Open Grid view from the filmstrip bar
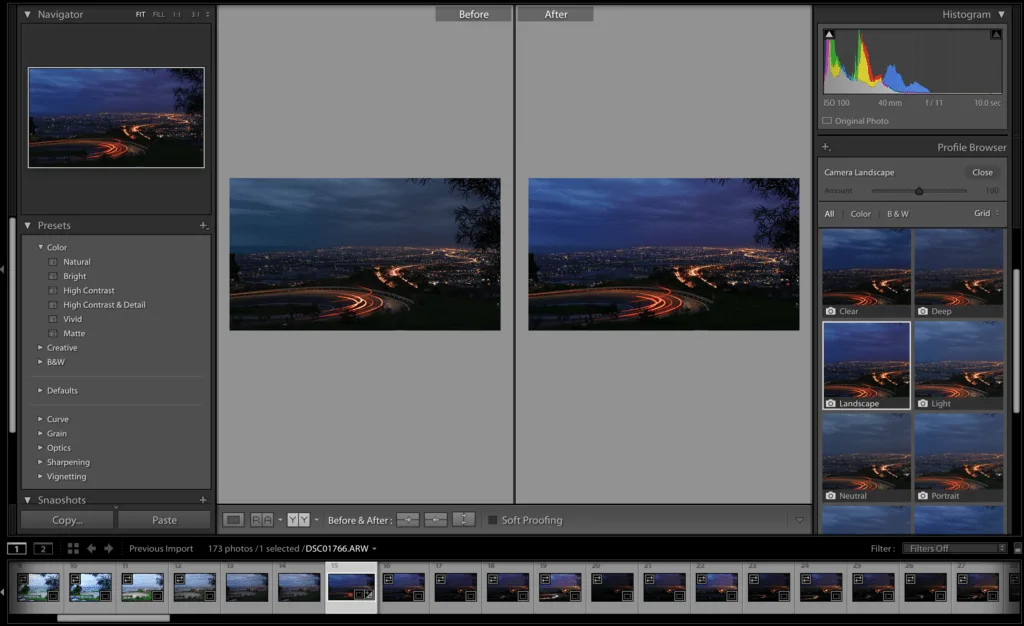 point(73,548)
